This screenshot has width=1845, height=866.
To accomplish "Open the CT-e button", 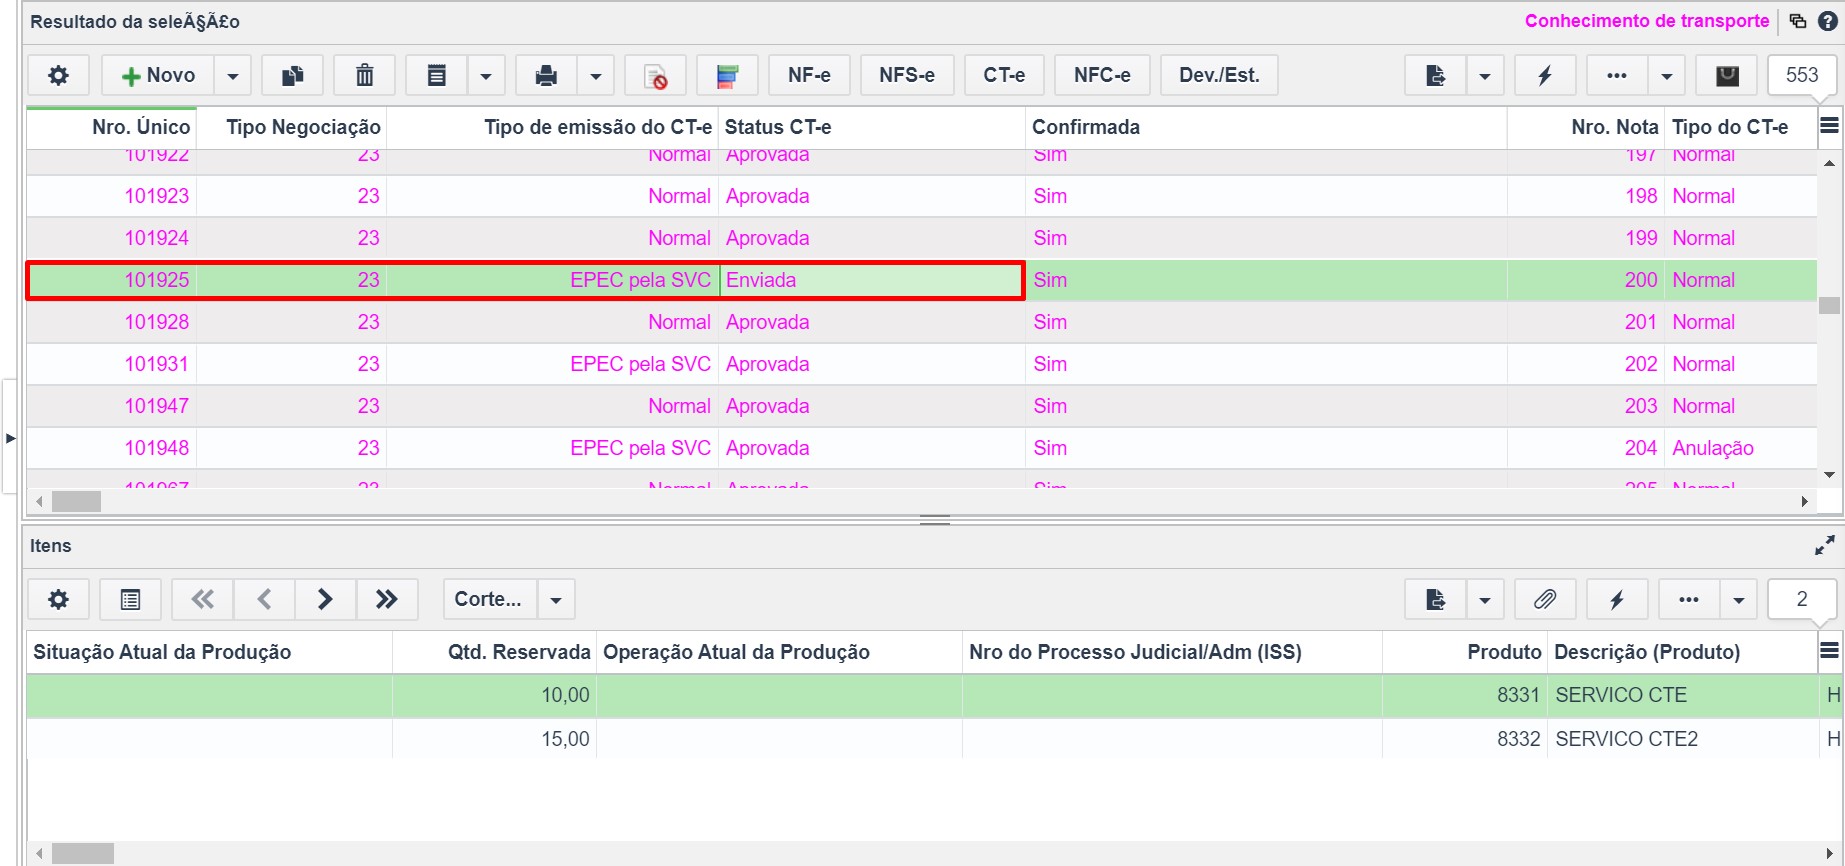I will [1004, 75].
